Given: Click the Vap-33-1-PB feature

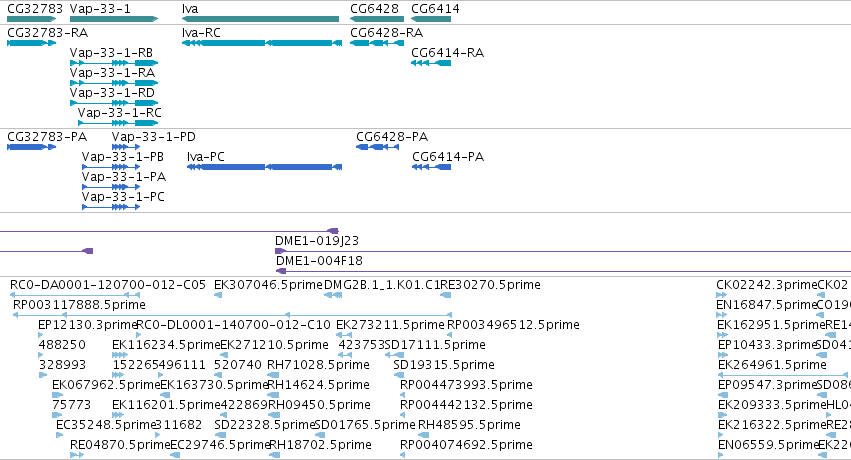Looking at the screenshot, I should tap(111, 167).
